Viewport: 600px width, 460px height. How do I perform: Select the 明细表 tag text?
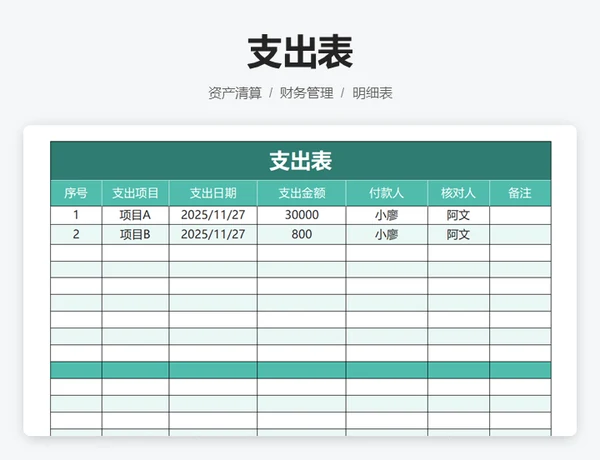pyautogui.click(x=372, y=93)
